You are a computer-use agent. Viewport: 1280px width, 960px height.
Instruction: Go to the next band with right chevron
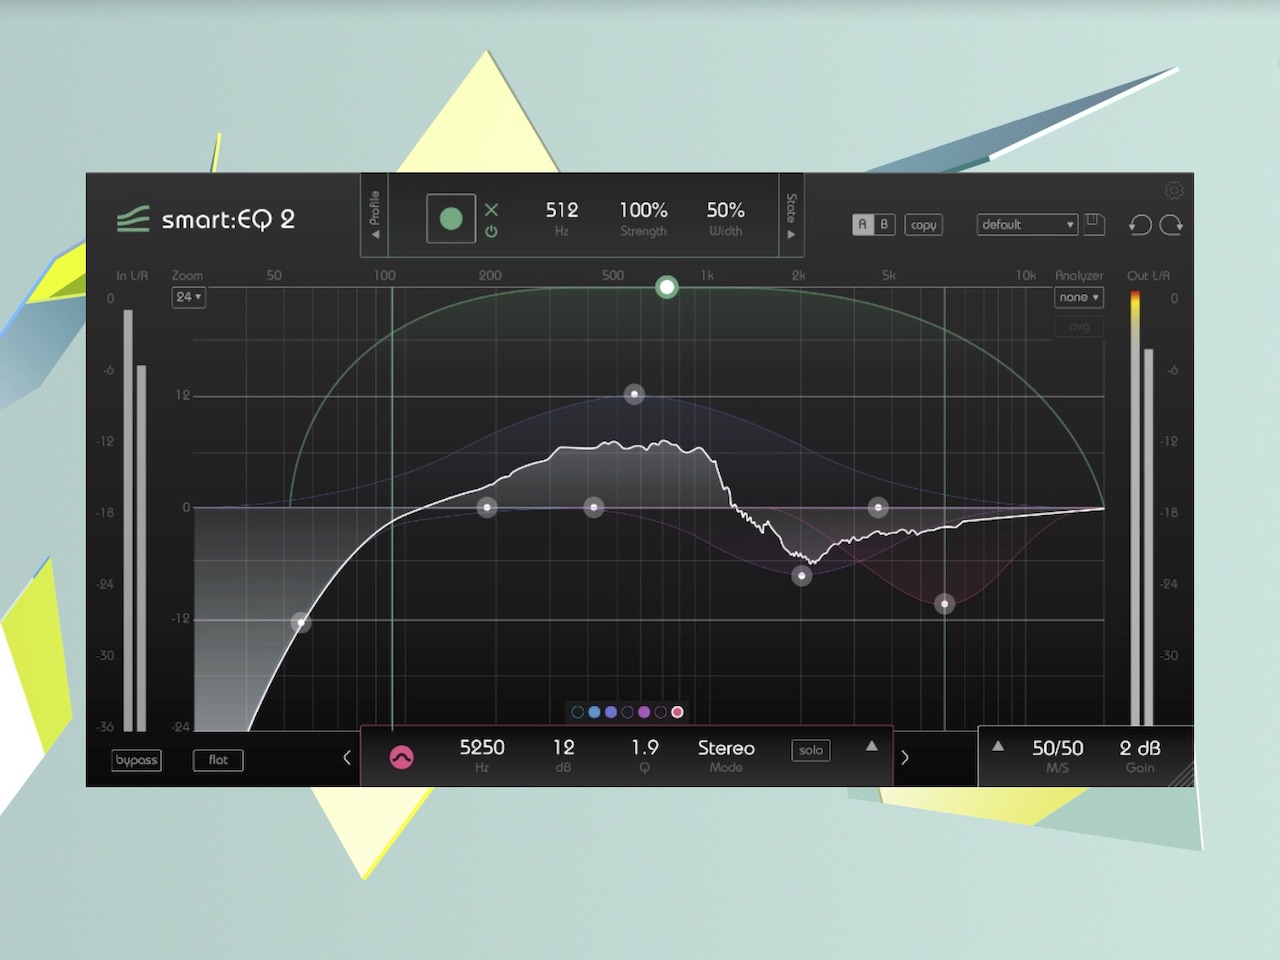point(905,757)
